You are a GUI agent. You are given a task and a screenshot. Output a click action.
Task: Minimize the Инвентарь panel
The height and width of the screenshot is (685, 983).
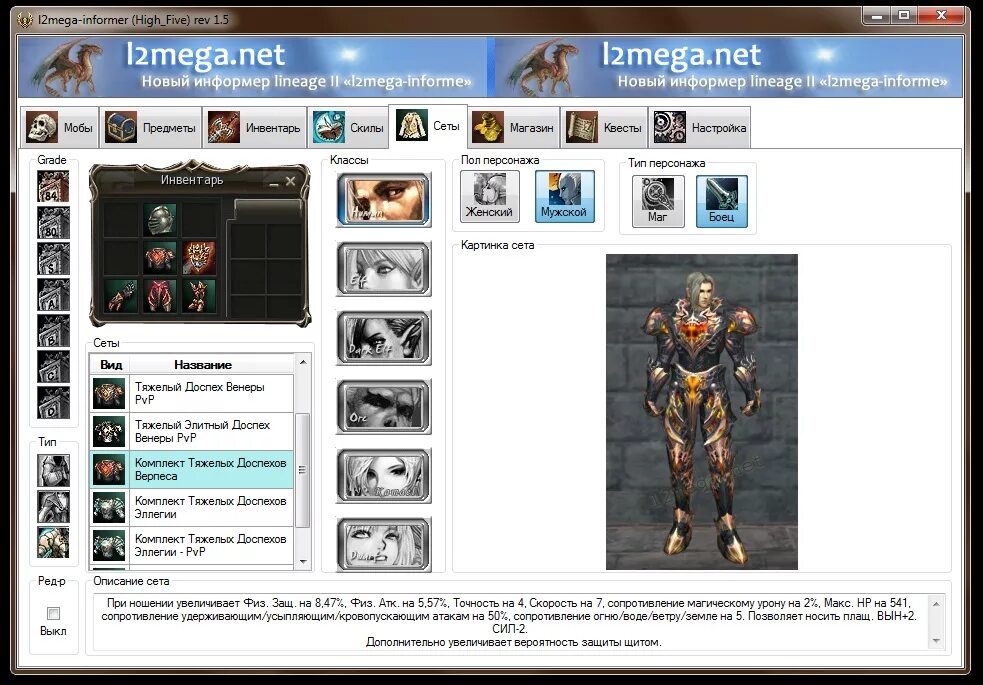(274, 184)
